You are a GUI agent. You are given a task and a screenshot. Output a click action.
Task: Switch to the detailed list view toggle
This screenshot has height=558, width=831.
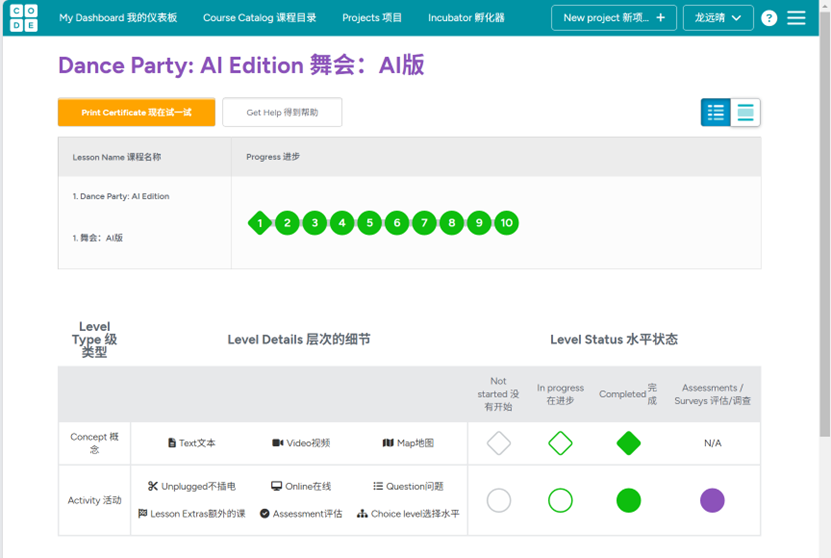click(715, 112)
